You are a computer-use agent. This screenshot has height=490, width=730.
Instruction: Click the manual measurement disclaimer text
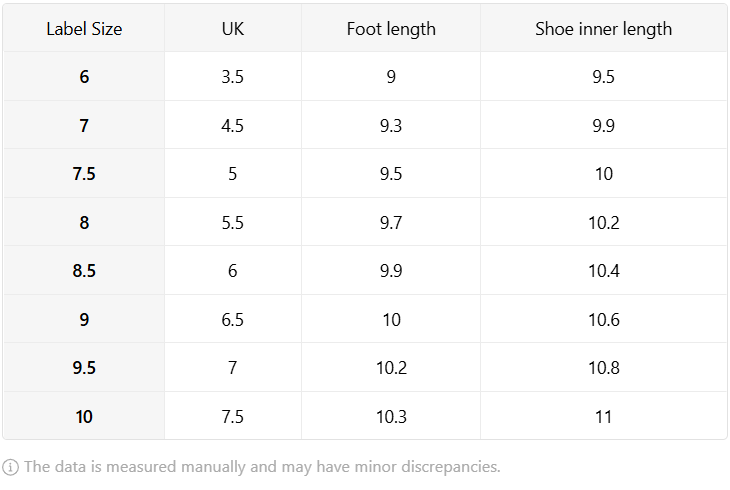(262, 467)
